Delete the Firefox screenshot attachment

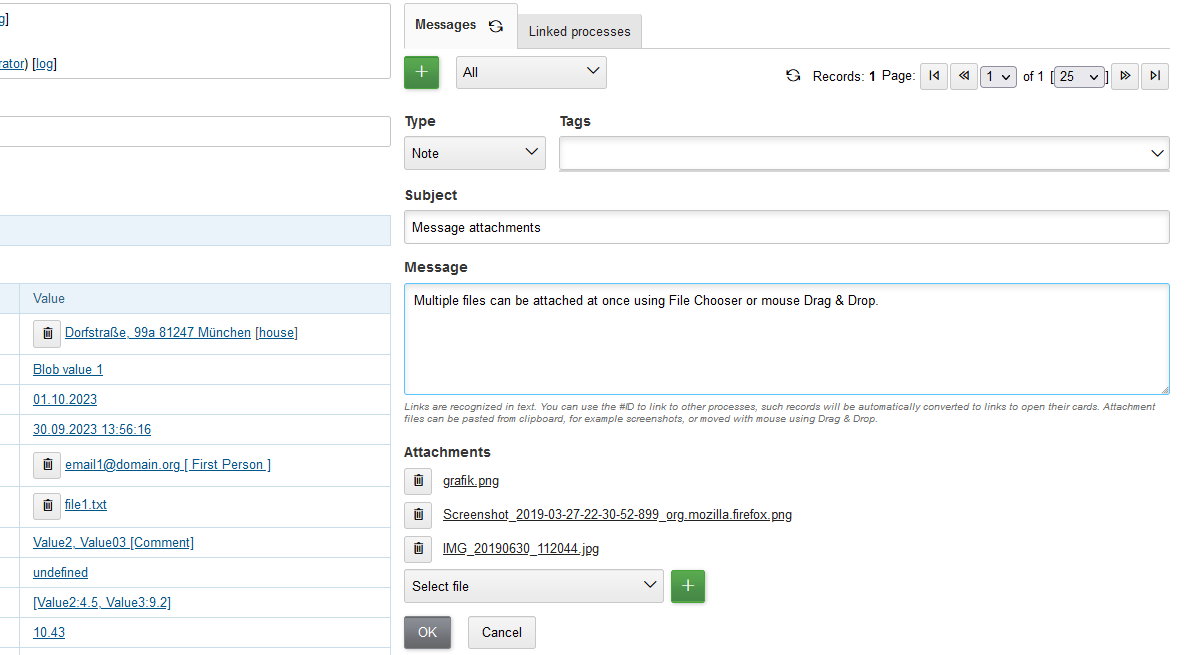point(418,515)
